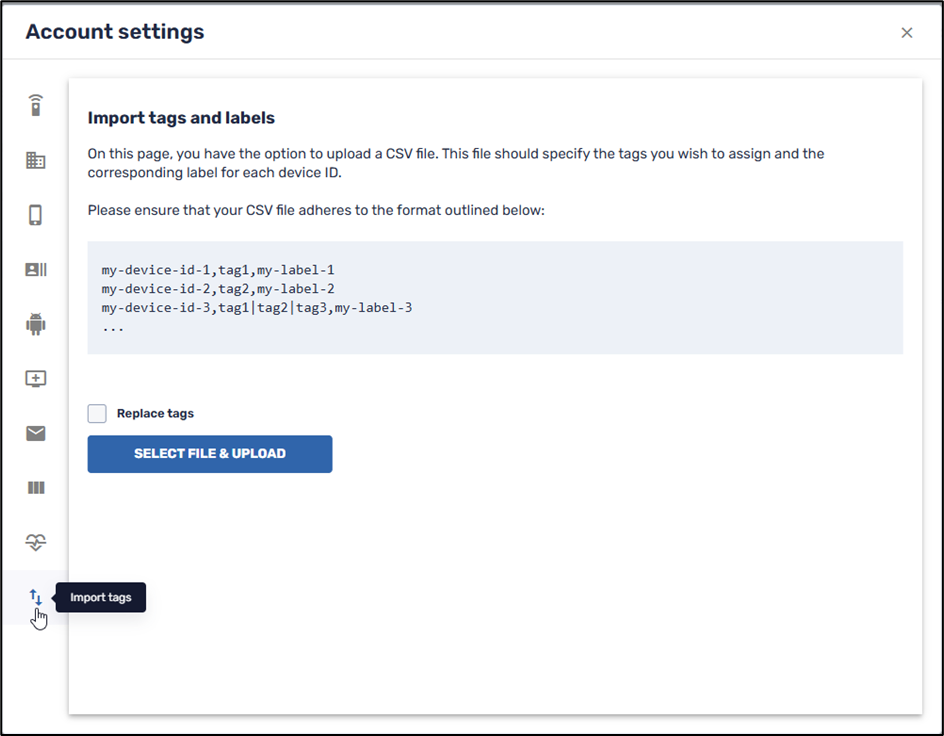Click the Import tags and labels heading
Screen dimensions: 944x736
(181, 117)
